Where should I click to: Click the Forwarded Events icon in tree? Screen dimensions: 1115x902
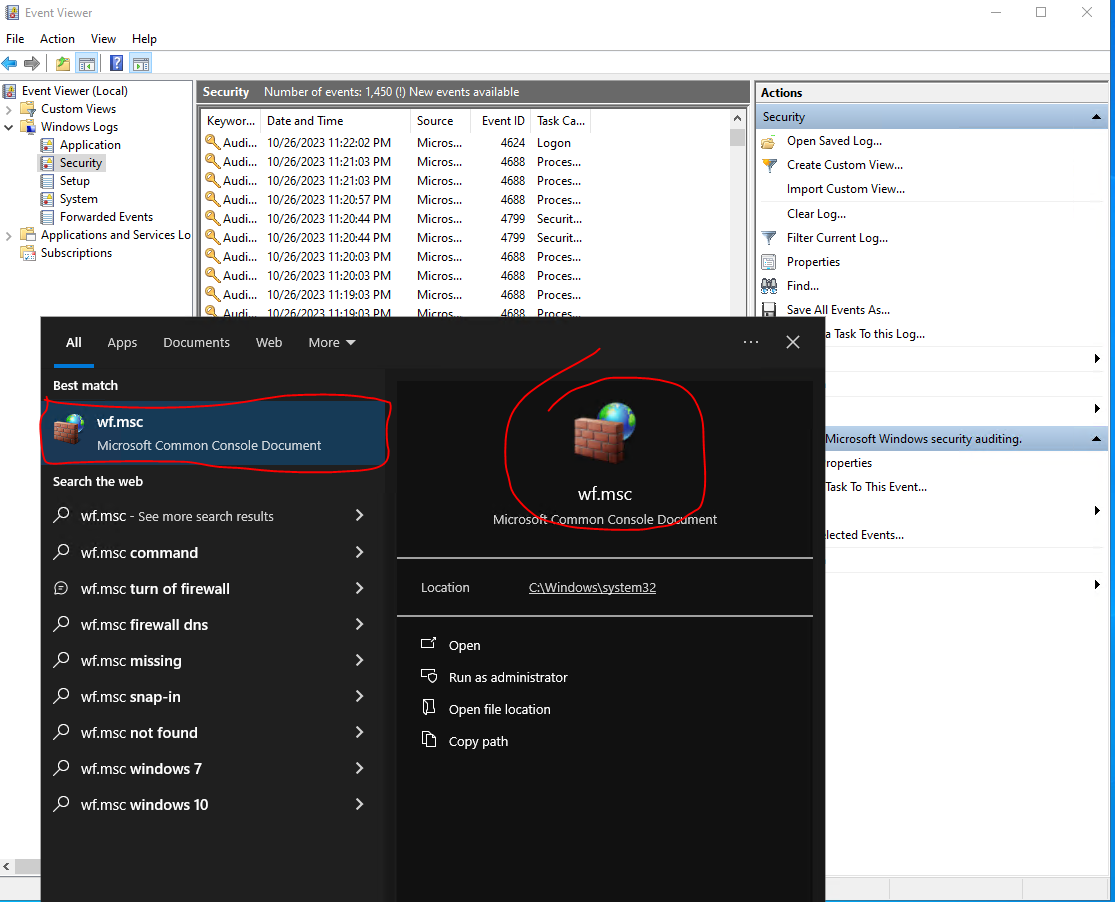(48, 217)
